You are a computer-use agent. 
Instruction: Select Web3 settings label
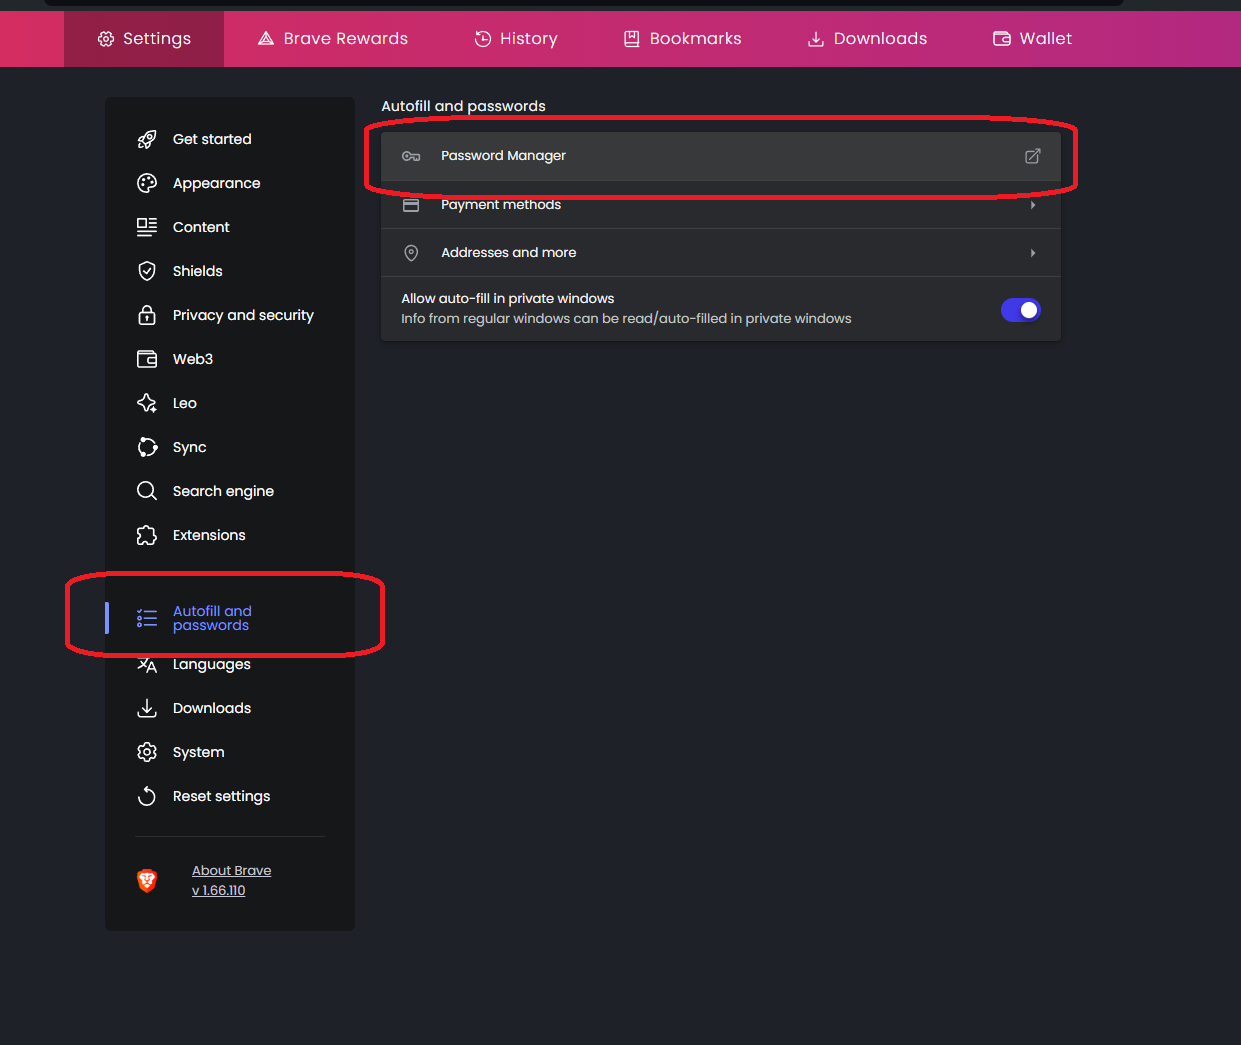[x=193, y=359]
